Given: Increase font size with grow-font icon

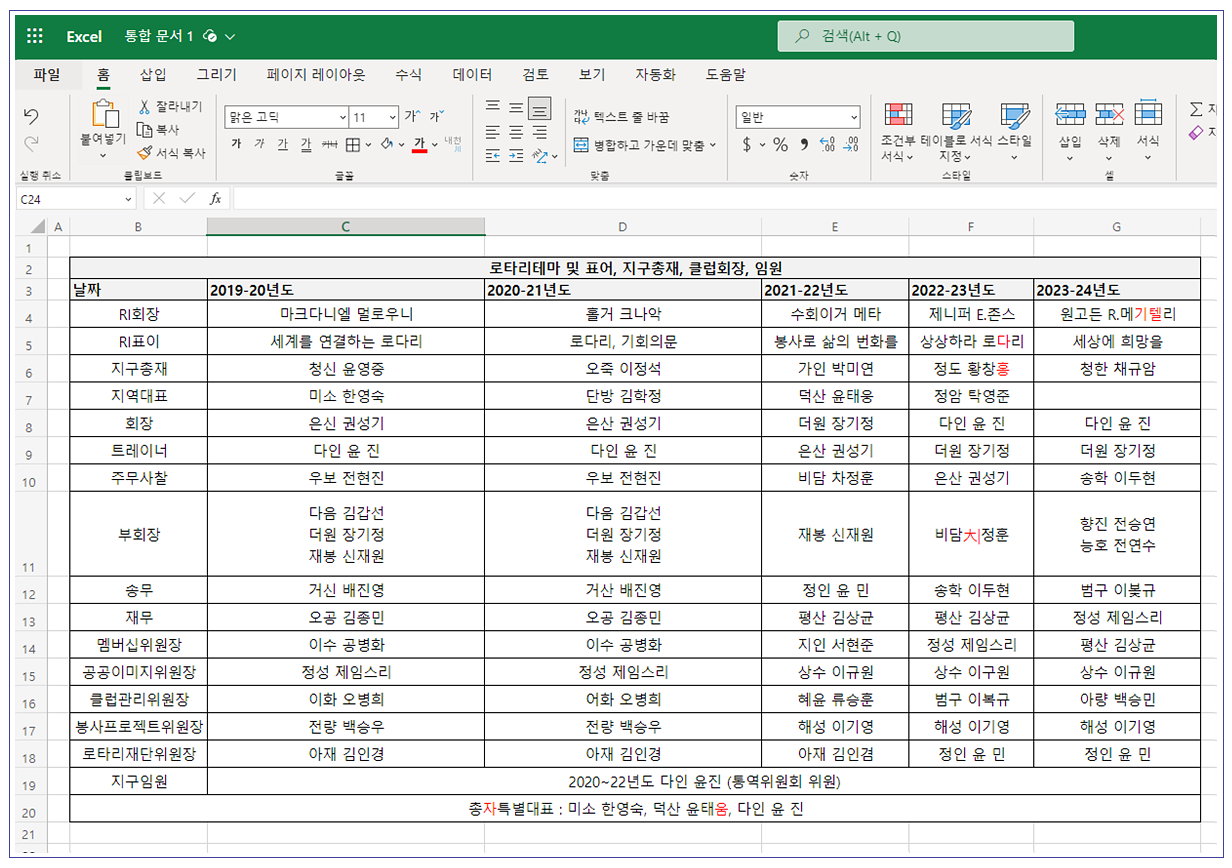Looking at the screenshot, I should (x=412, y=116).
